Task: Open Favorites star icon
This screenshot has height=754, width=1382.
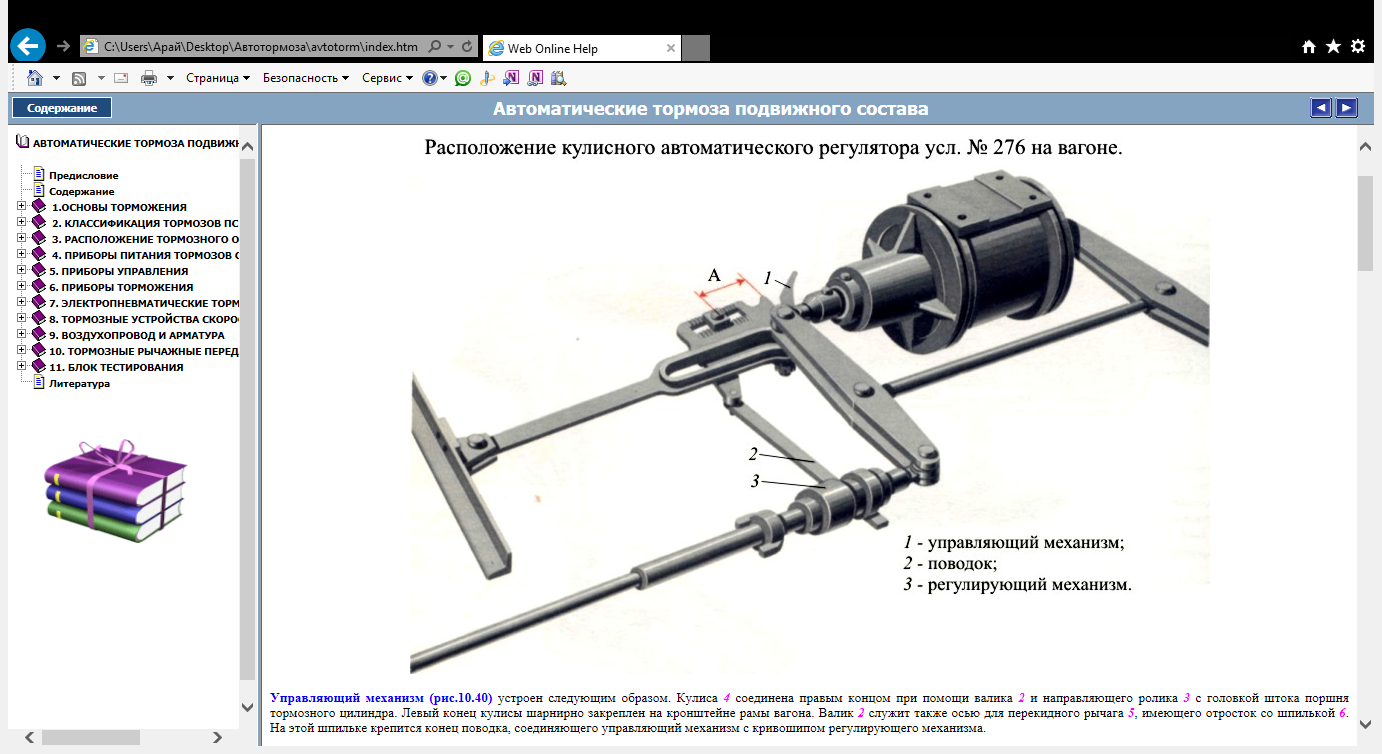Action: pyautogui.click(x=1333, y=47)
